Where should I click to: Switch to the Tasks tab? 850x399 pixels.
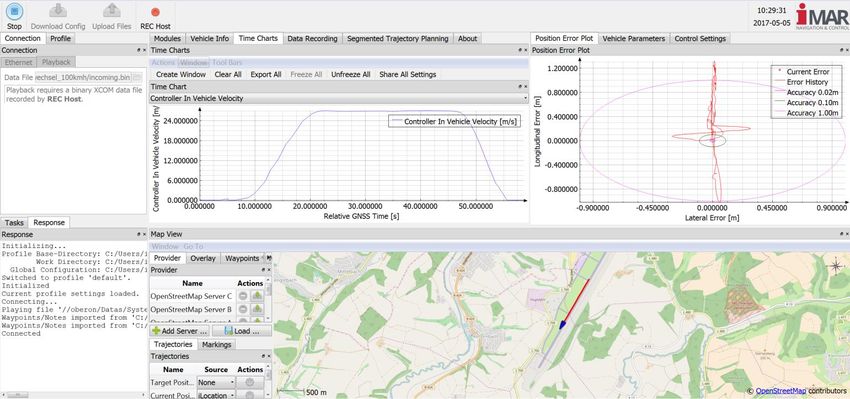coord(15,222)
